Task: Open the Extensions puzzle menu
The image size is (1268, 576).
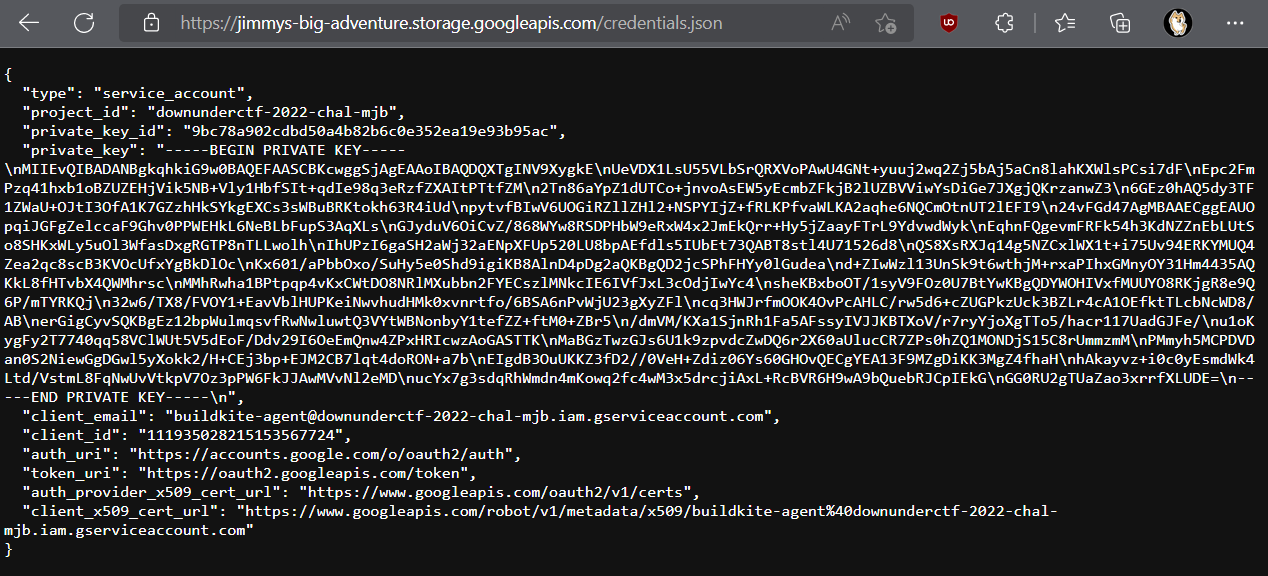Action: click(x=1005, y=22)
